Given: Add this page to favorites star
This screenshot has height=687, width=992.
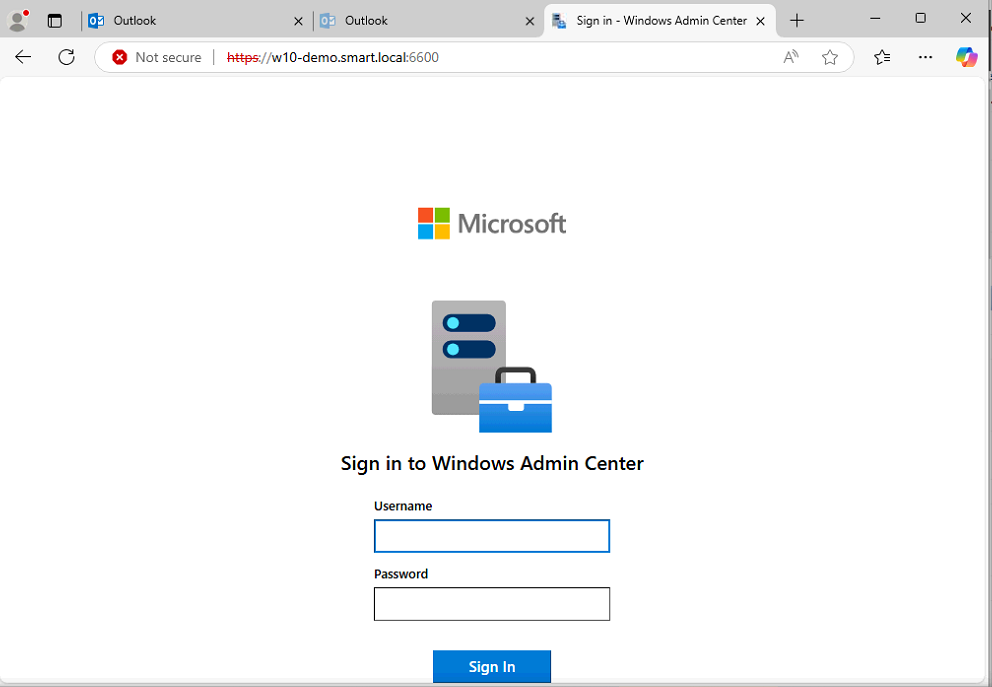Looking at the screenshot, I should 829,58.
